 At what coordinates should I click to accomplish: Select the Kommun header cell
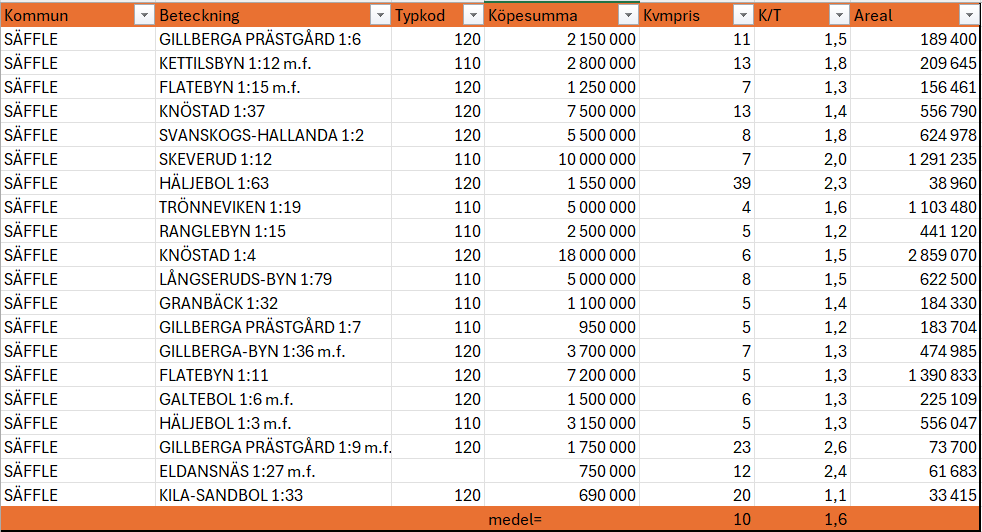tap(78, 15)
